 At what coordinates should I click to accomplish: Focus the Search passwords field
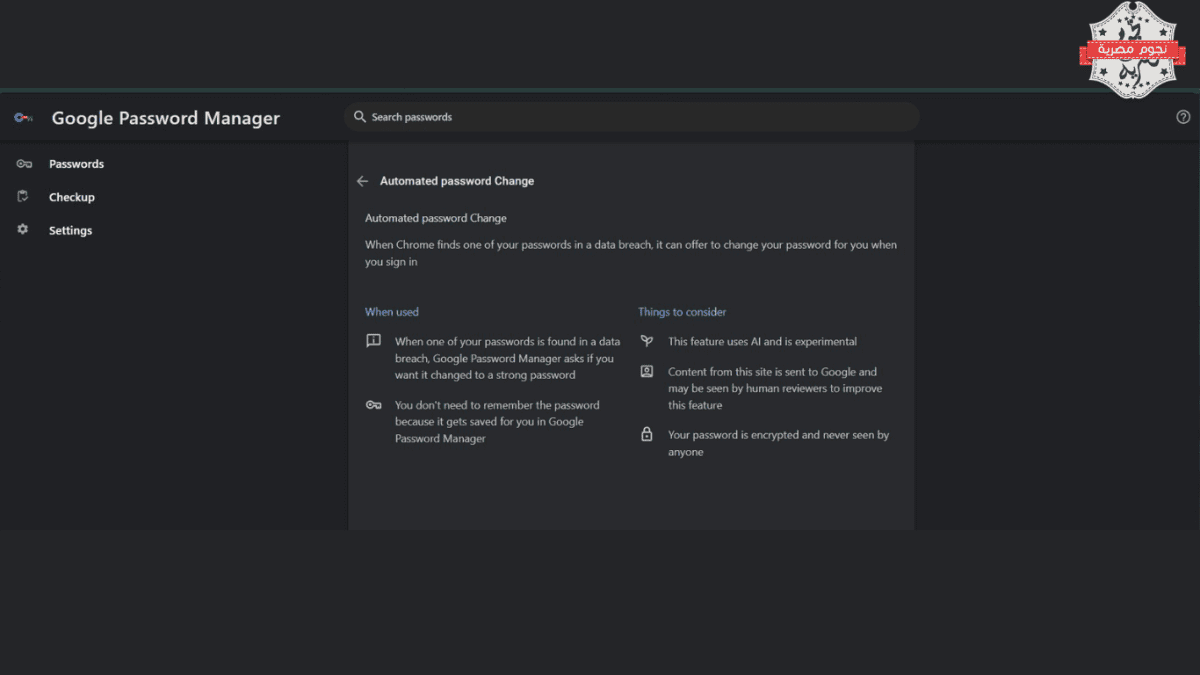(x=631, y=117)
